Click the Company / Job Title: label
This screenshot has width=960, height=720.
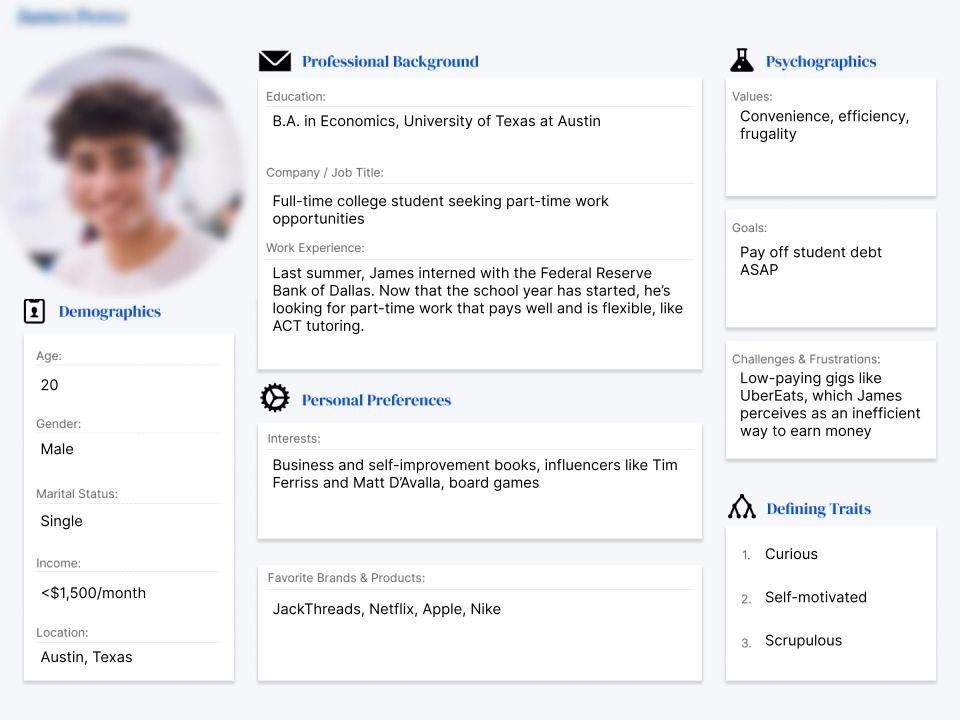pyautogui.click(x=324, y=173)
